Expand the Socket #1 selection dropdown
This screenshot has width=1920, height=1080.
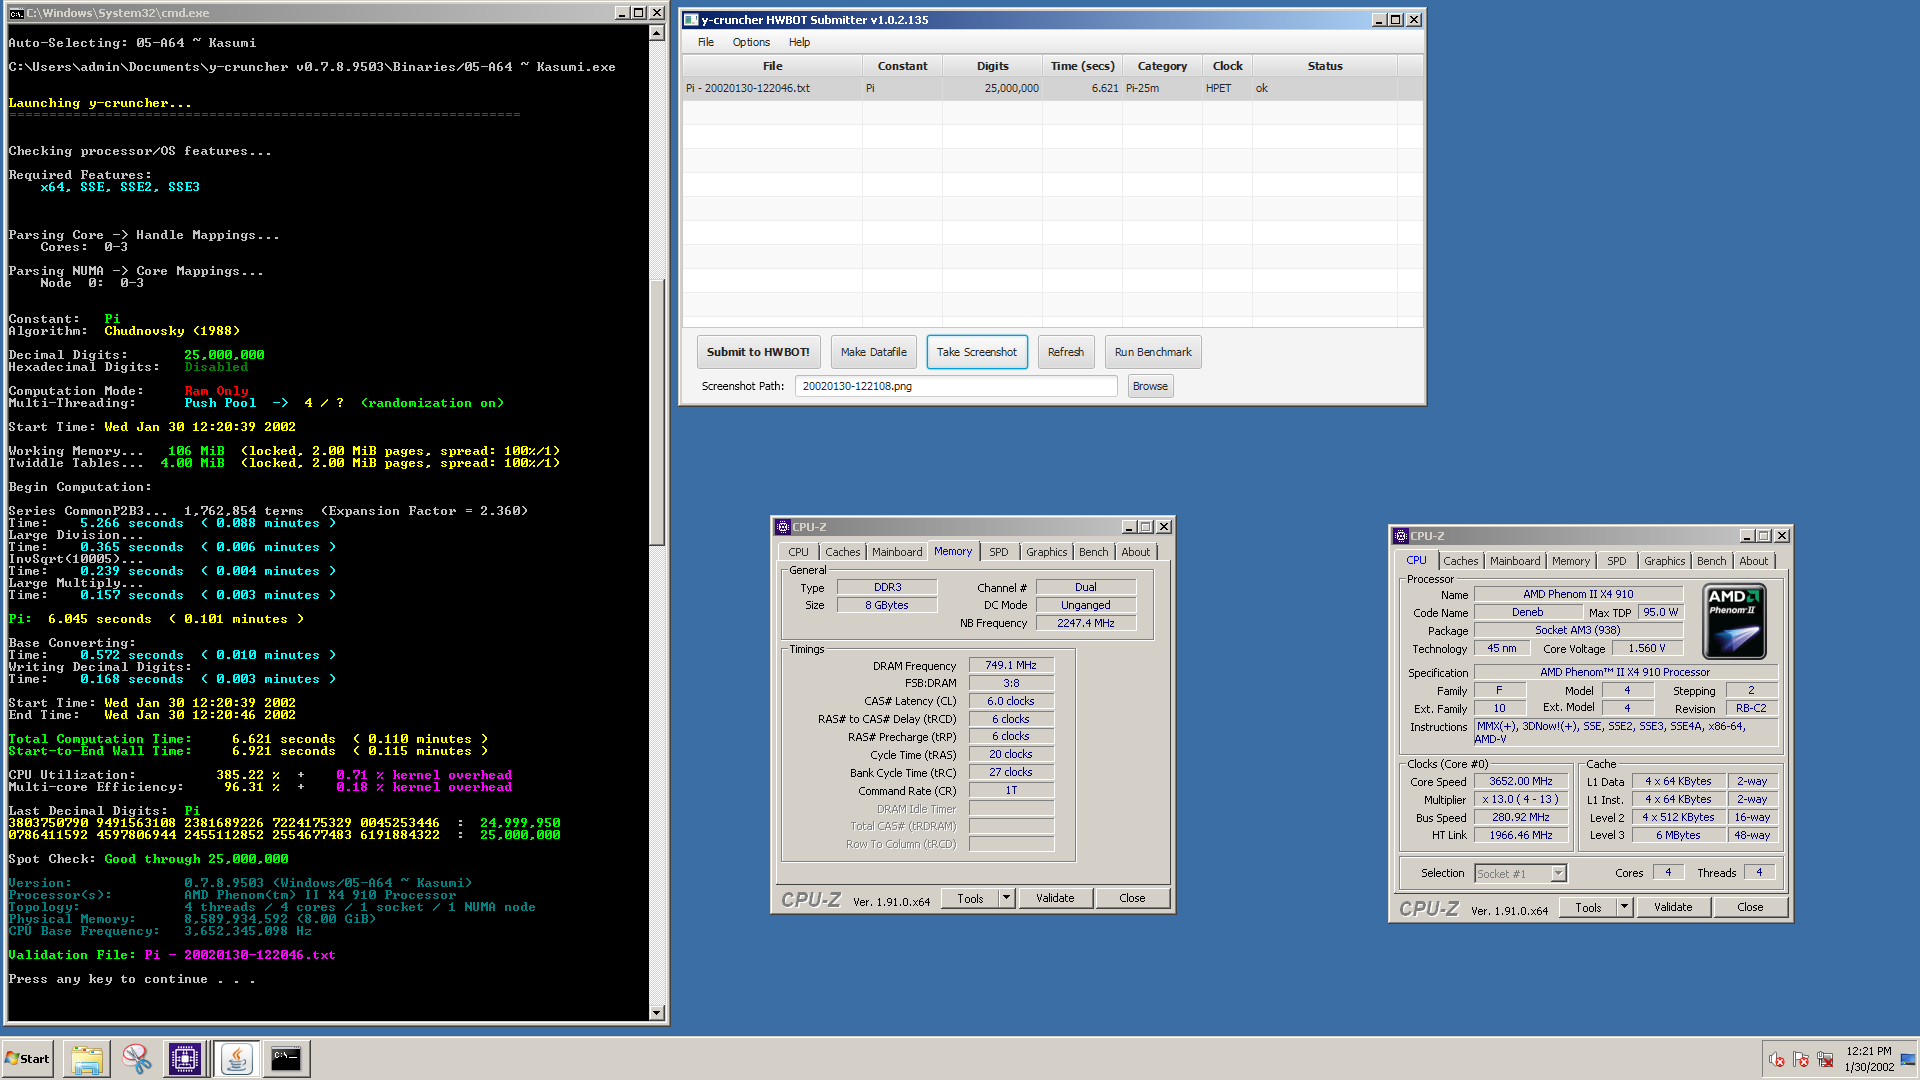(1558, 874)
